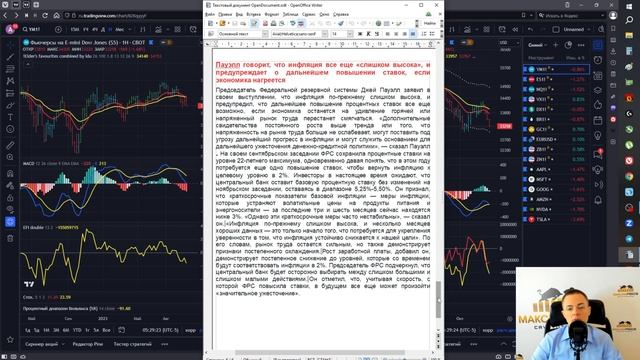Click the alert clock icon in TradingView toolbar
This screenshot has height=360, width=640.
click(193, 29)
